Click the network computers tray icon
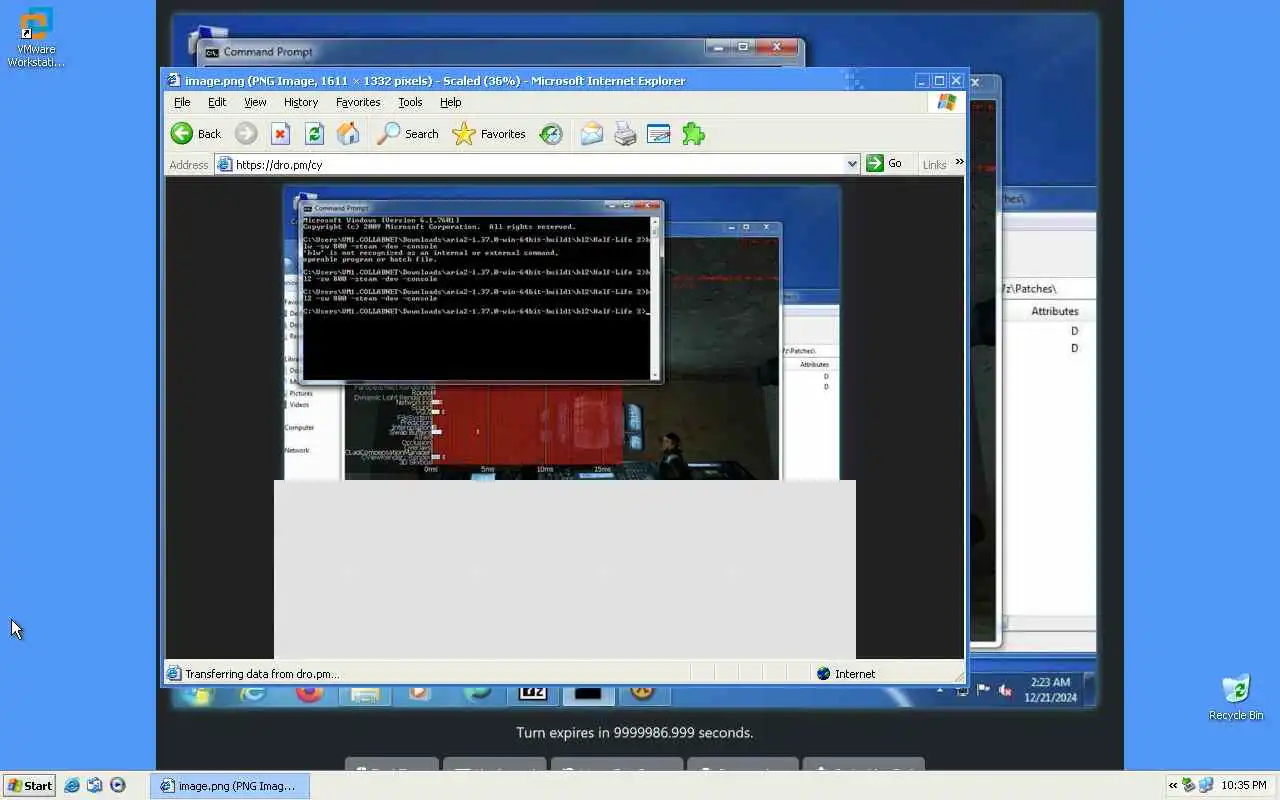Image resolution: width=1280 pixels, height=800 pixels. click(x=1206, y=786)
